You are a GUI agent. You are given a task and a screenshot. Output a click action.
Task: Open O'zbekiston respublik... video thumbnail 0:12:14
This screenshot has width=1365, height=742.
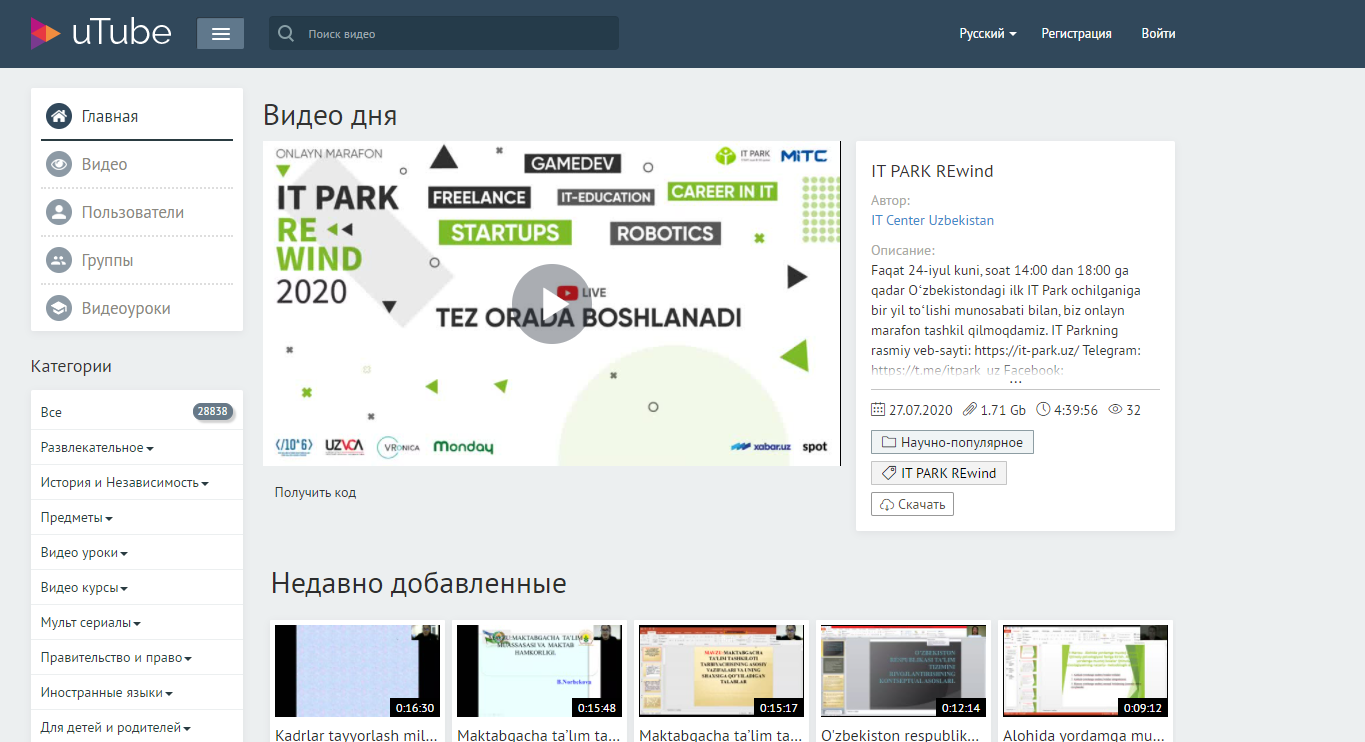tap(903, 671)
